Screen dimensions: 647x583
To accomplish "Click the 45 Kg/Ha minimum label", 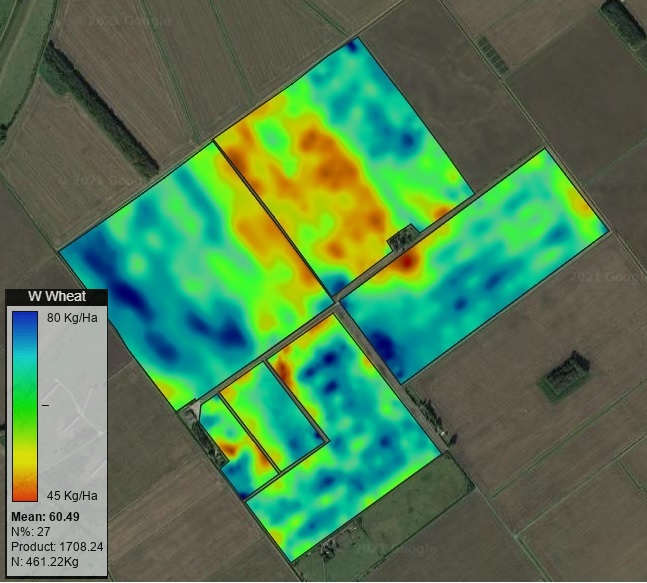I will pos(72,495).
